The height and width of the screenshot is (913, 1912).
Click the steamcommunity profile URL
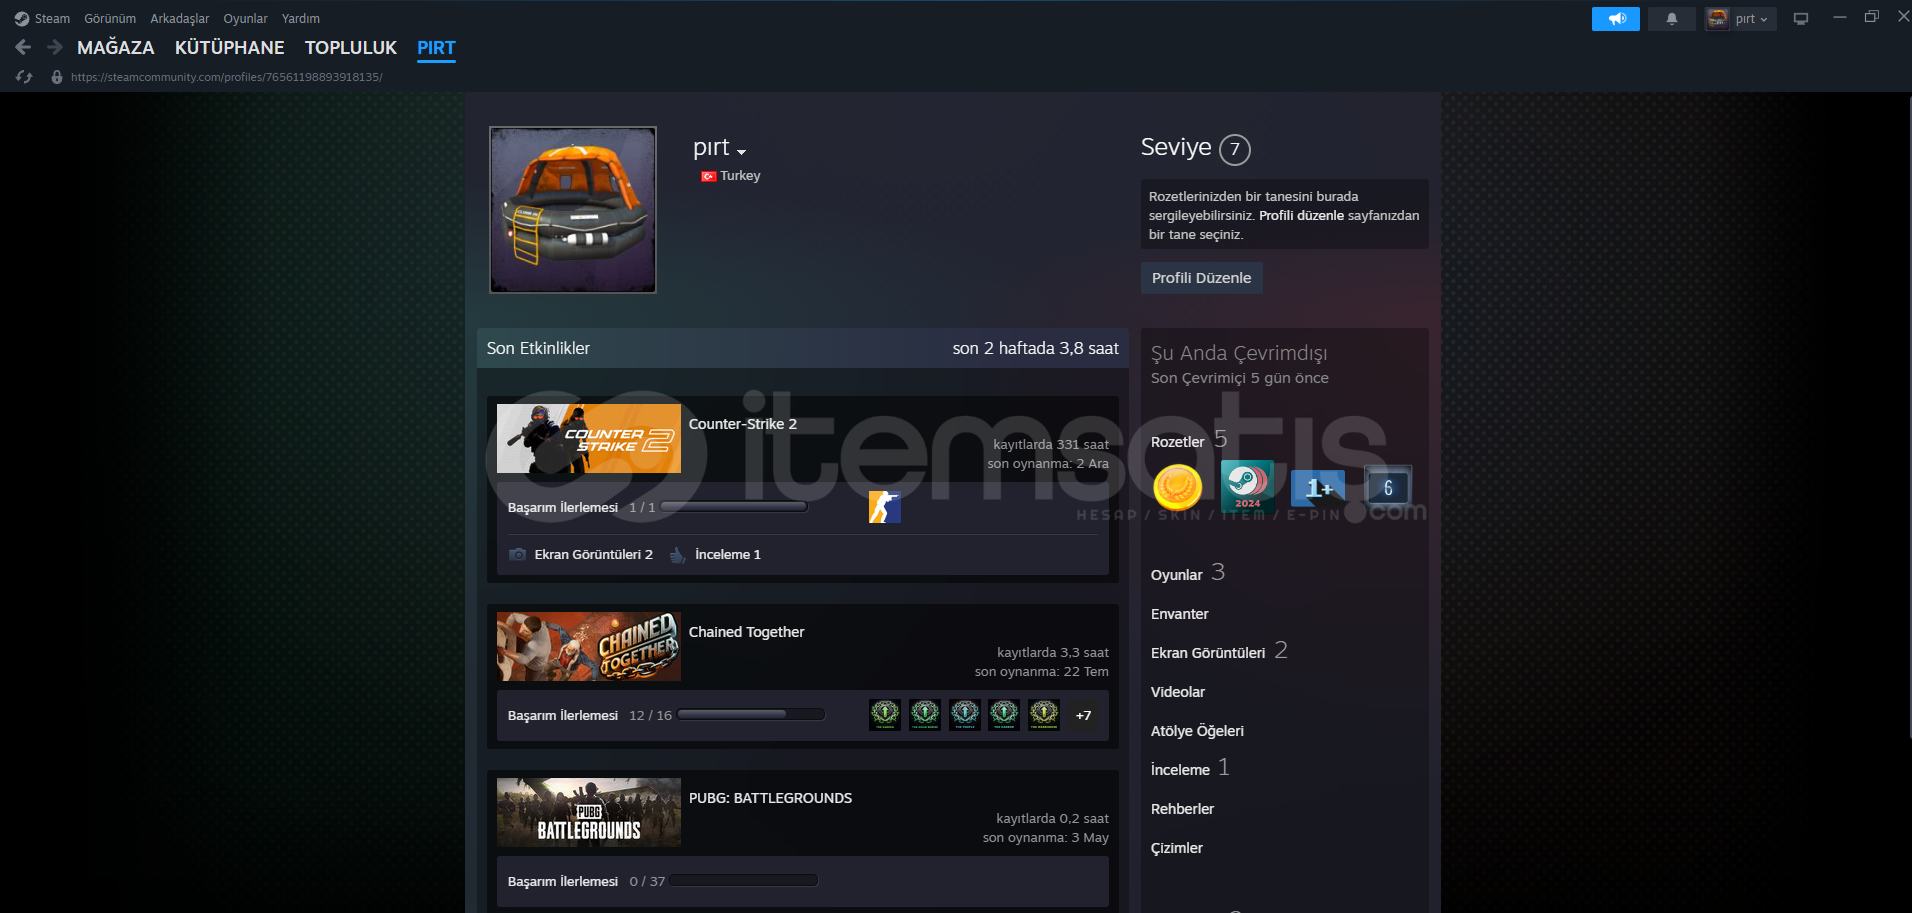point(227,77)
